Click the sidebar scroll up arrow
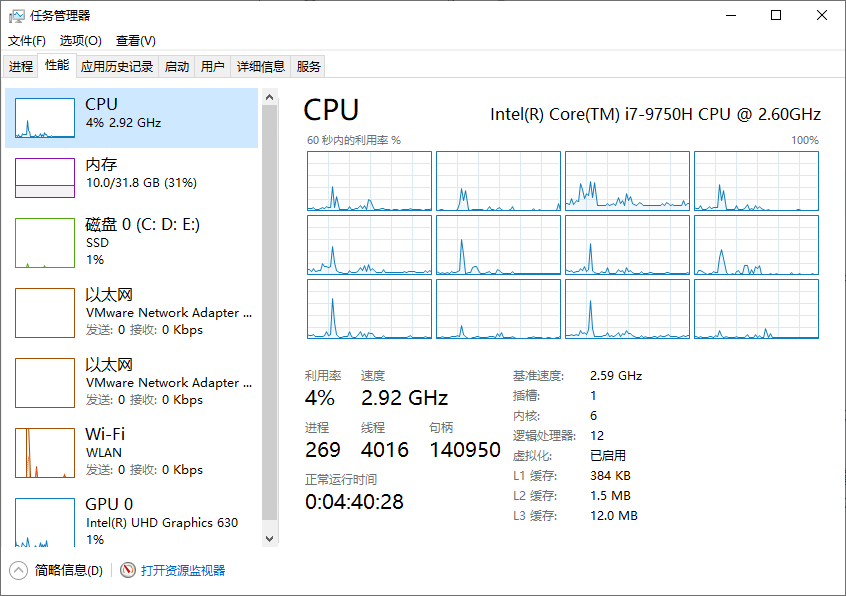 pos(270,97)
